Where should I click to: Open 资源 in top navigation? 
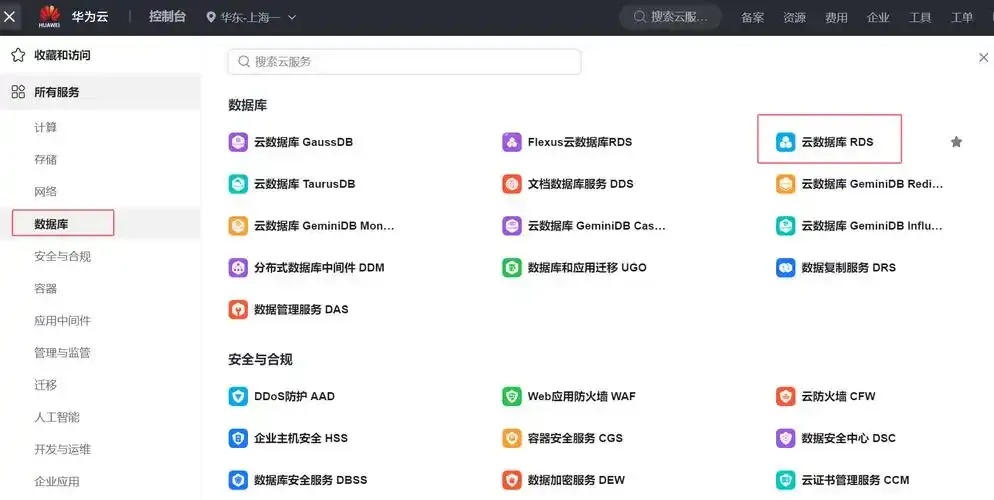tap(794, 17)
